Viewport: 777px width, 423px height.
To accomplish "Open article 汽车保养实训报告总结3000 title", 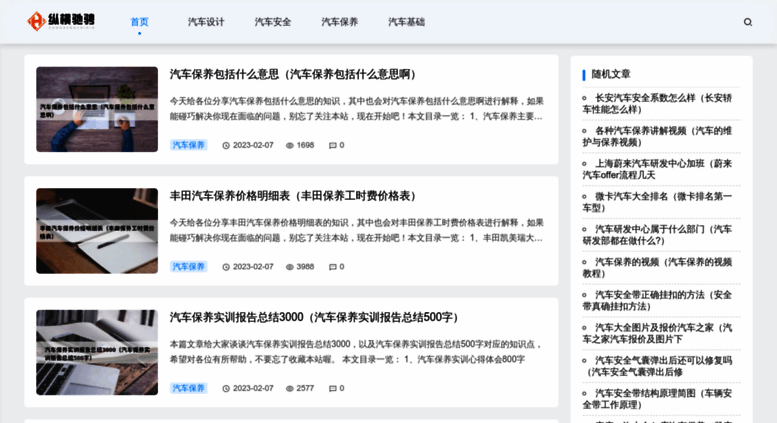I will (x=314, y=317).
